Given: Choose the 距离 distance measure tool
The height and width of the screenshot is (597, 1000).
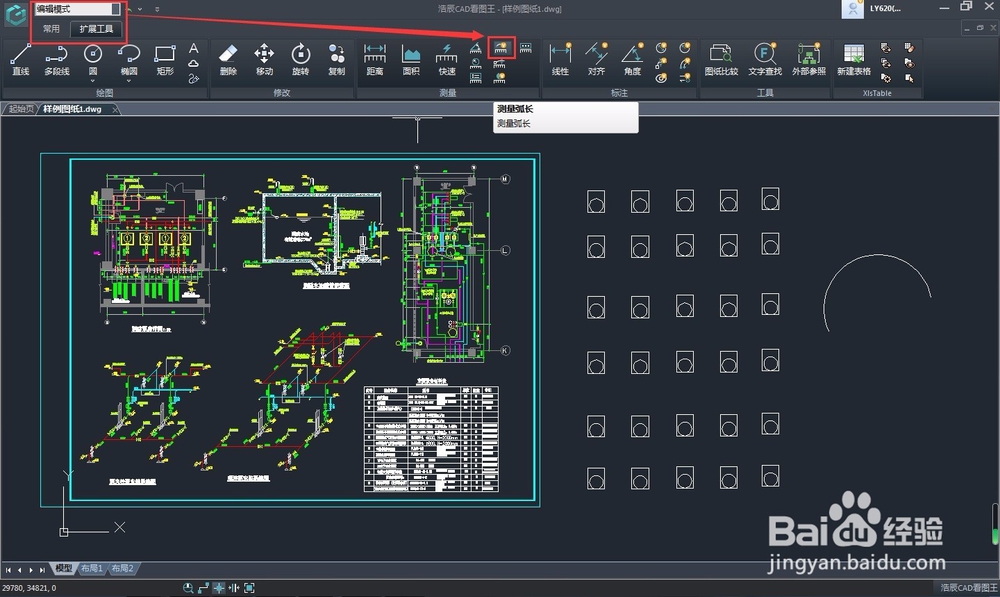Looking at the screenshot, I should (375, 60).
